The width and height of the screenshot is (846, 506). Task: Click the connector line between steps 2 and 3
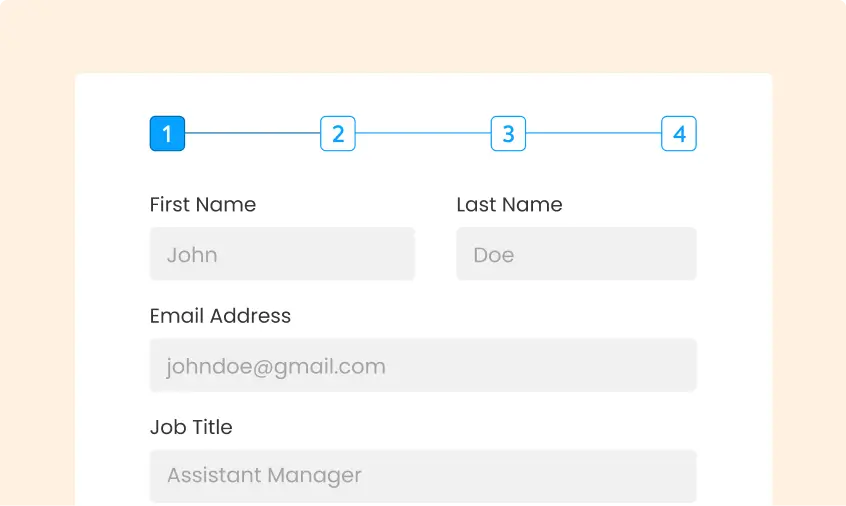pos(423,133)
